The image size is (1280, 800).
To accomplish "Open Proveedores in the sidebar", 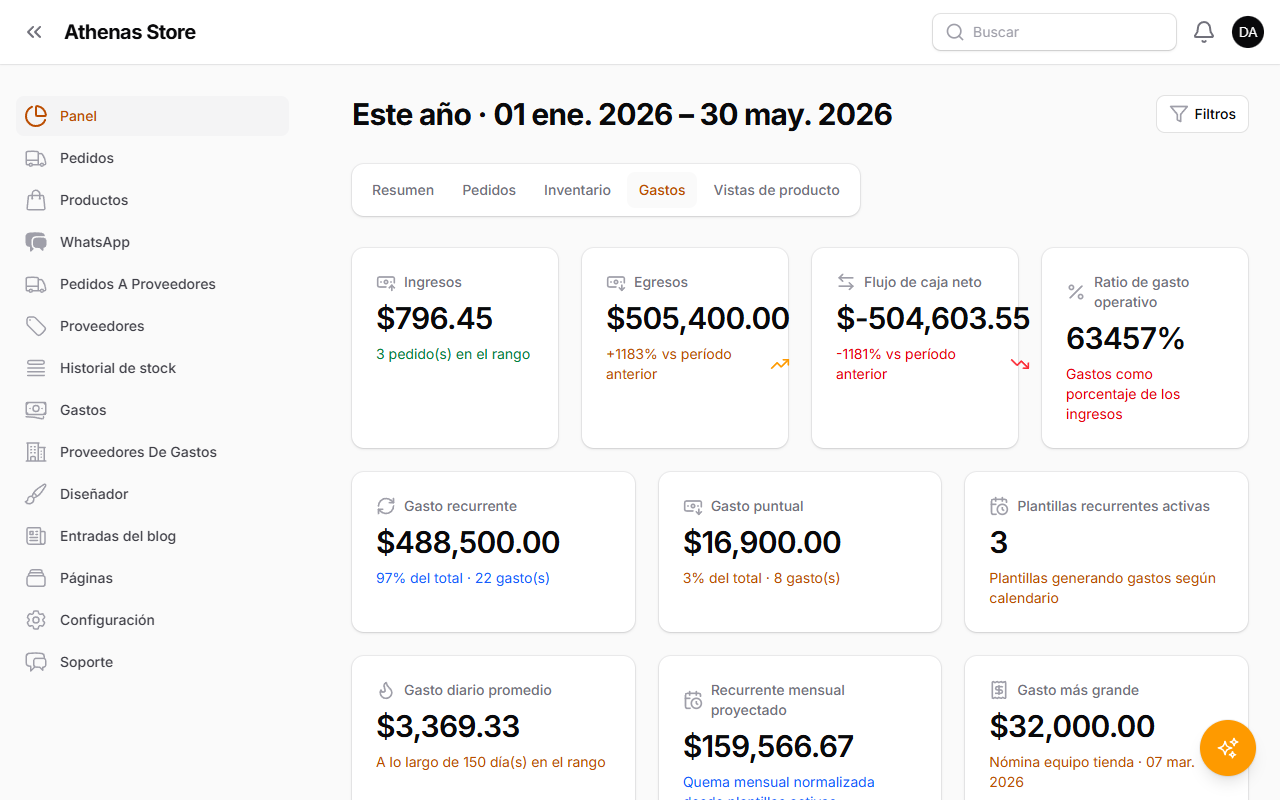I will tap(153, 326).
